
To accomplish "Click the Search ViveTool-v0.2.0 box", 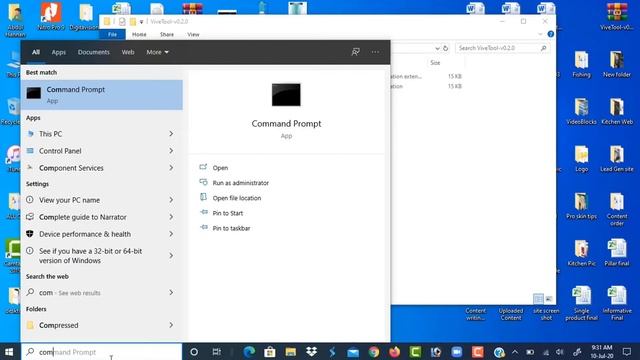I will (x=502, y=48).
